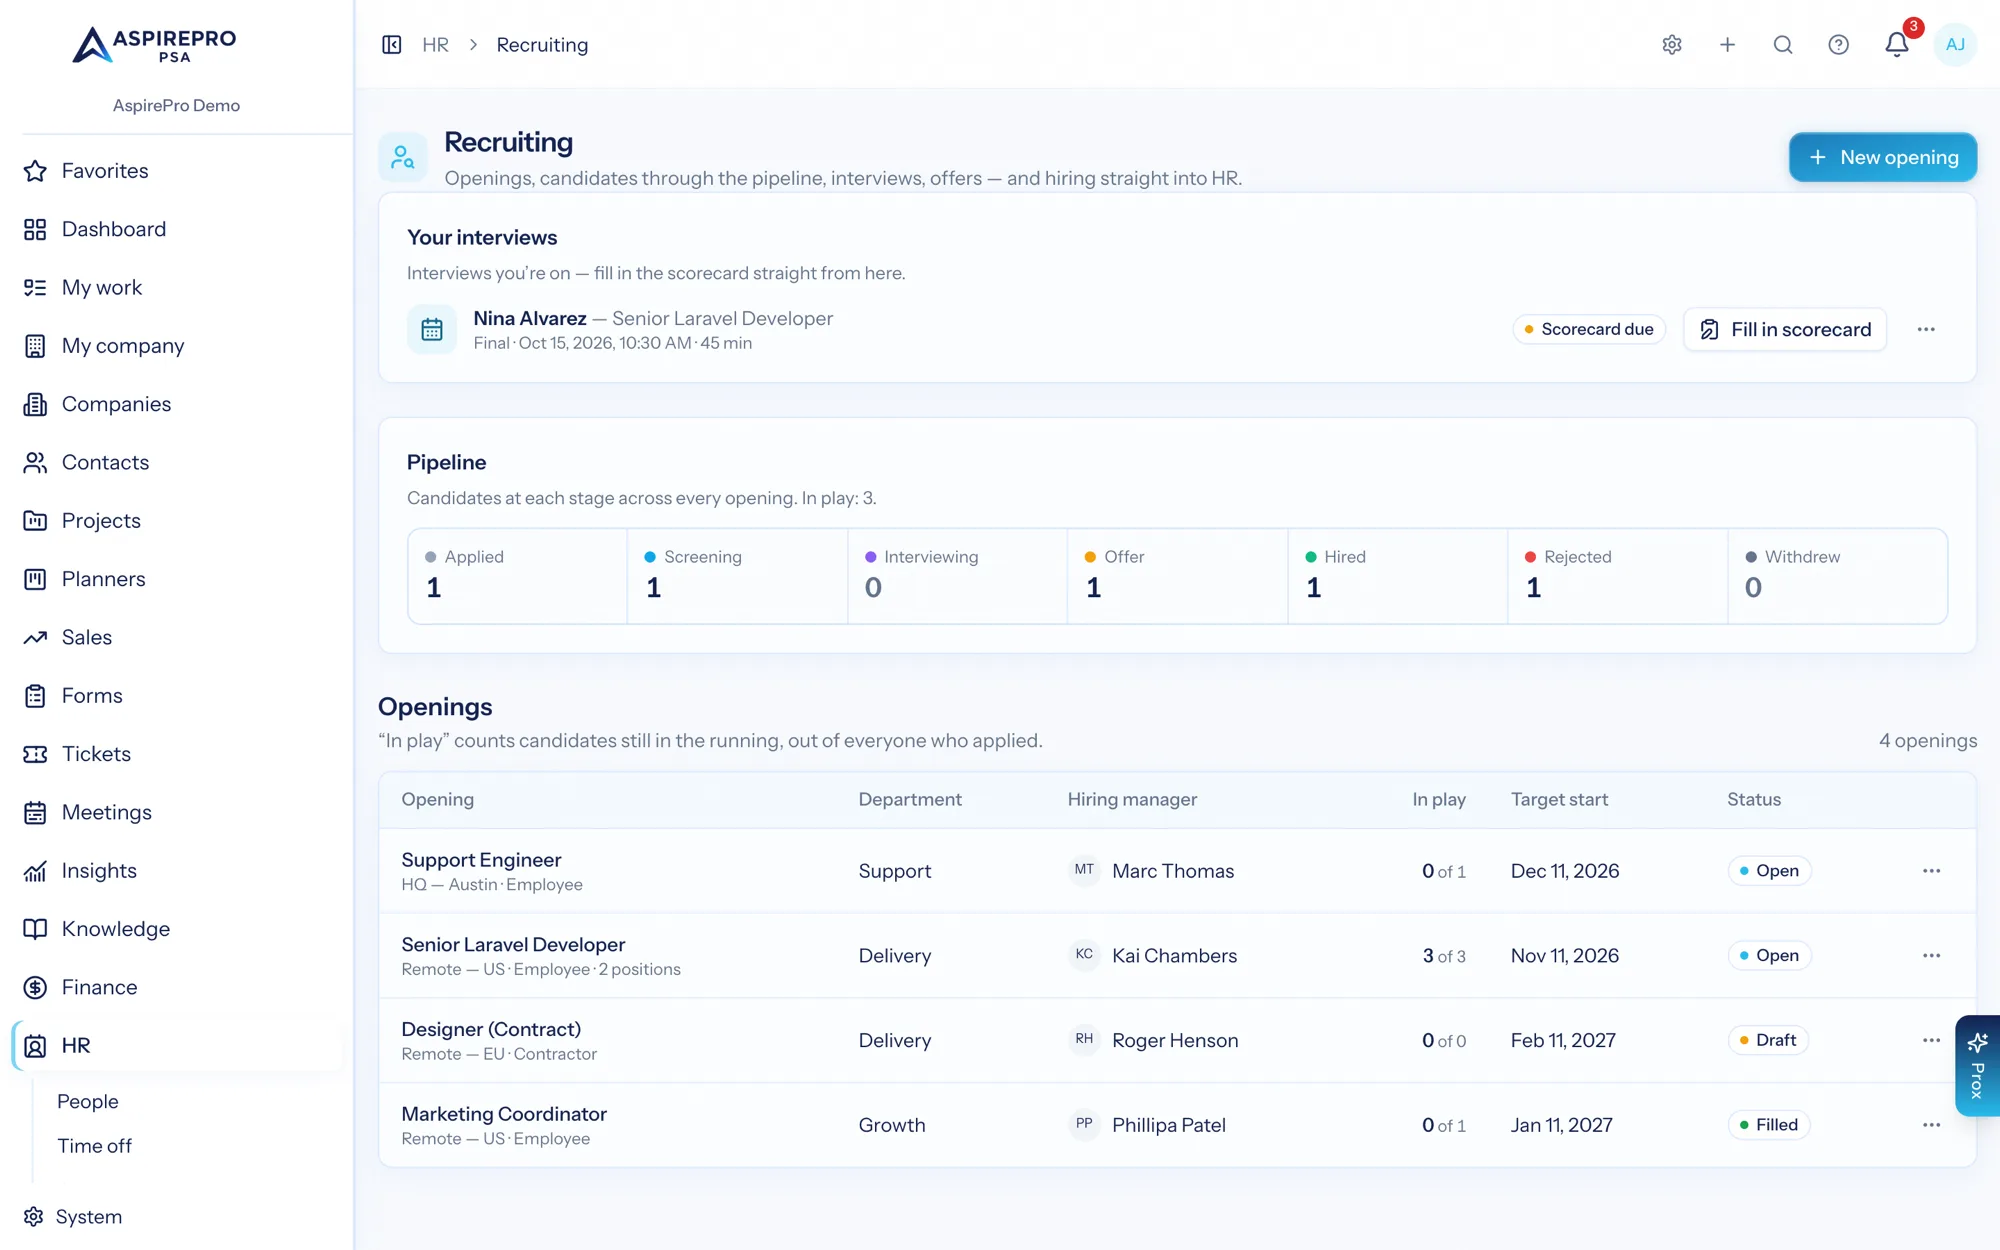The width and height of the screenshot is (2000, 1250).
Task: Open the search magnifier icon
Action: click(1783, 45)
